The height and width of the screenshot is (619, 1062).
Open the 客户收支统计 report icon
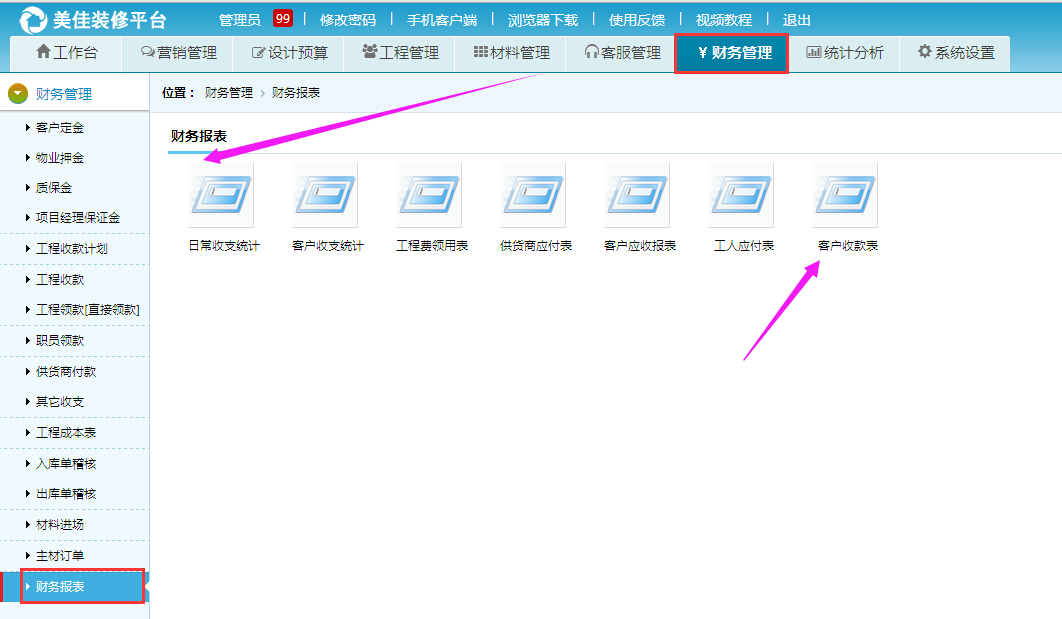tap(325, 196)
